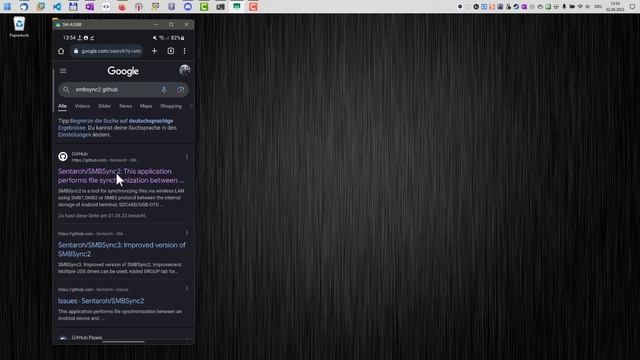The width and height of the screenshot is (640, 360).
Task: Open the tab switcher counter
Action: (171, 51)
